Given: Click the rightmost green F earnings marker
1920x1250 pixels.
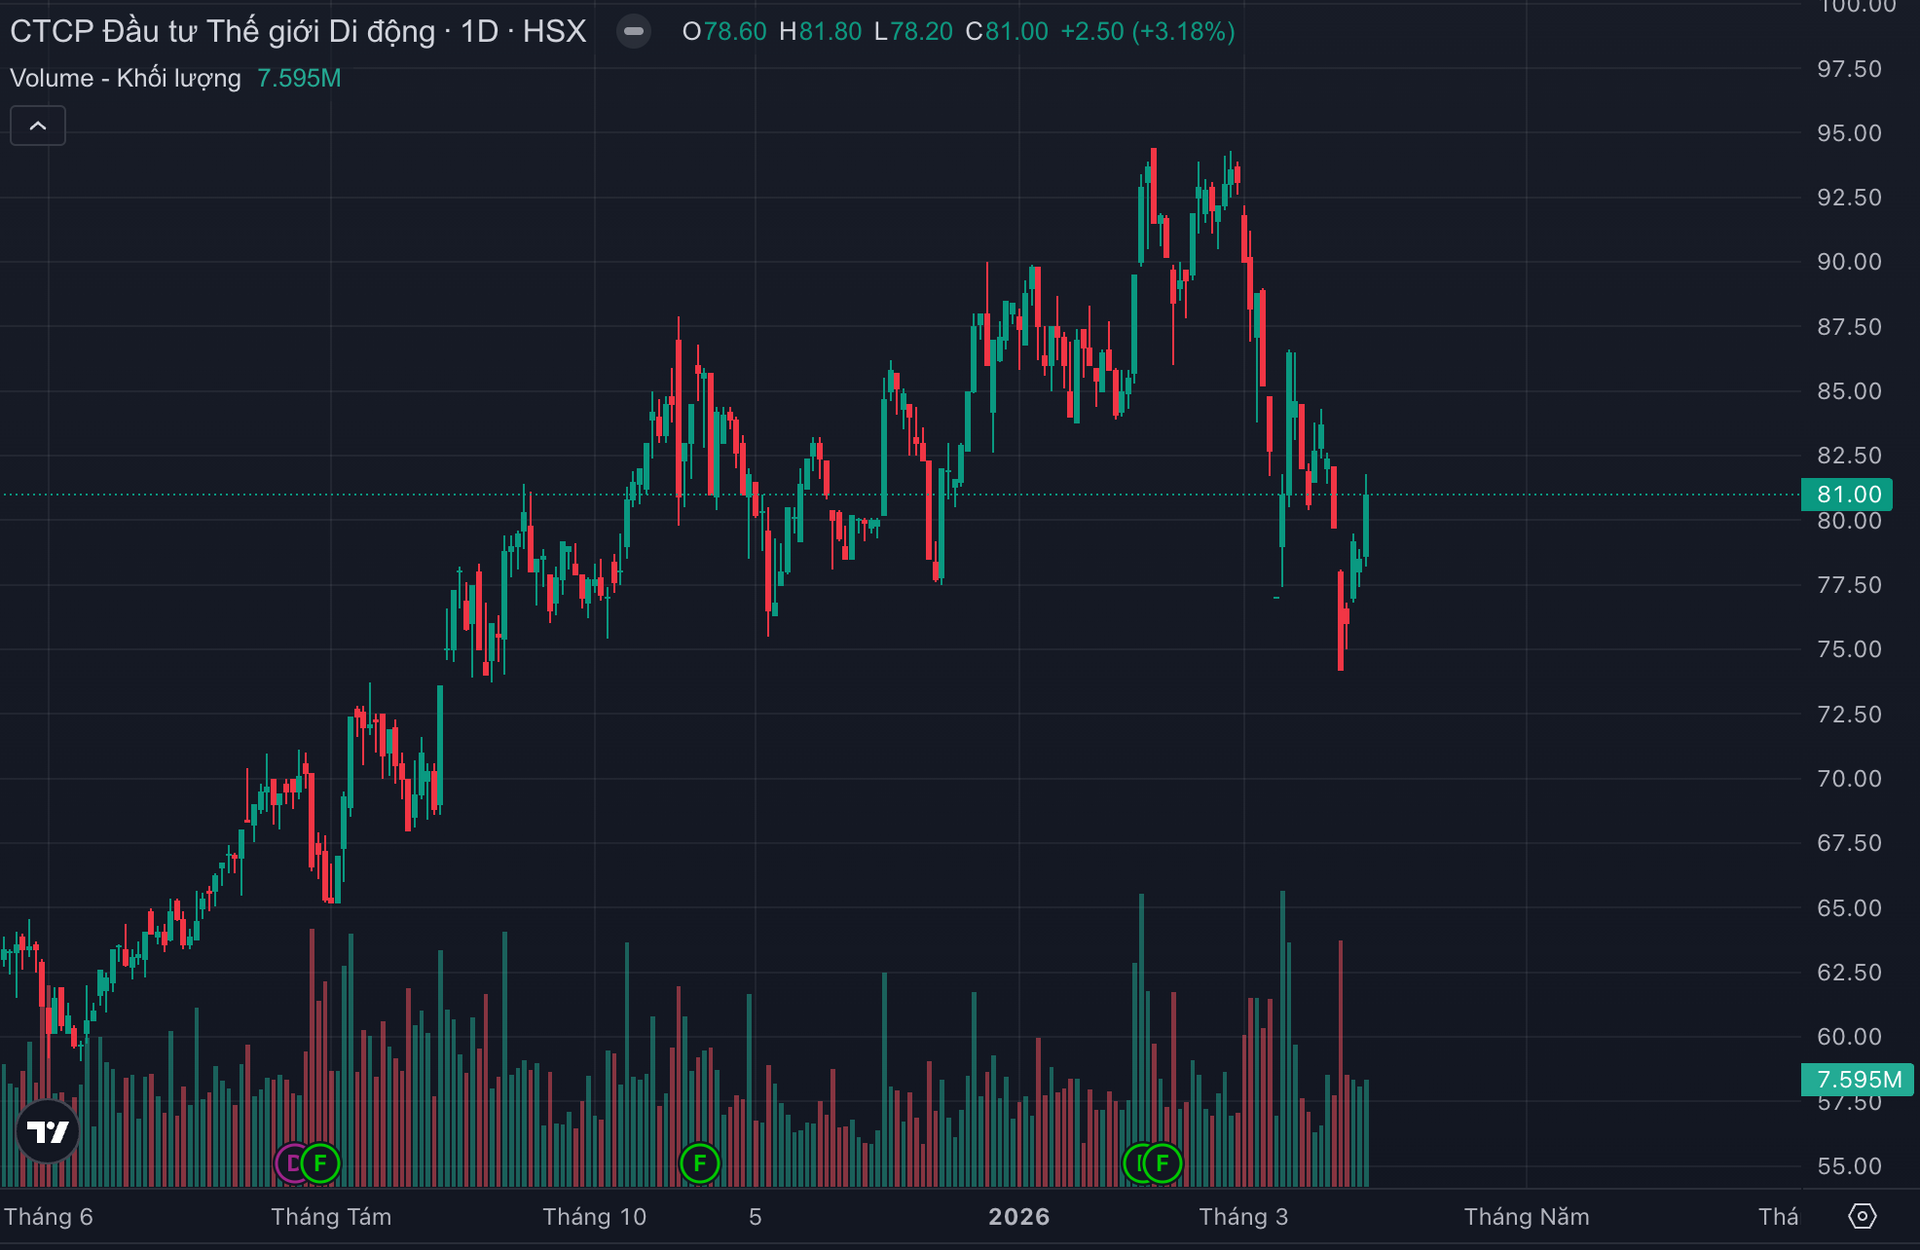Looking at the screenshot, I should pos(1163,1163).
